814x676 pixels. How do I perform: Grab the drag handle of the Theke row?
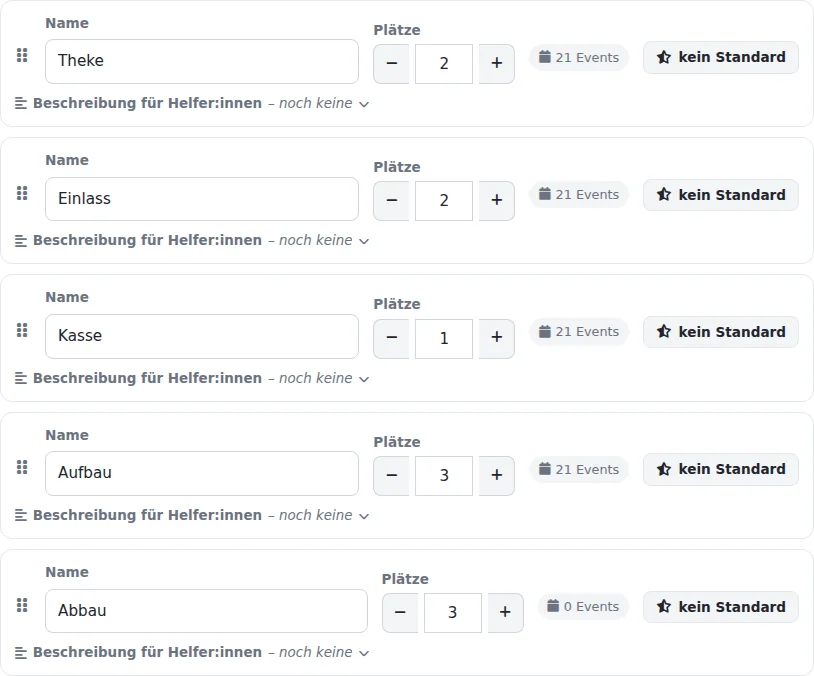tap(22, 55)
